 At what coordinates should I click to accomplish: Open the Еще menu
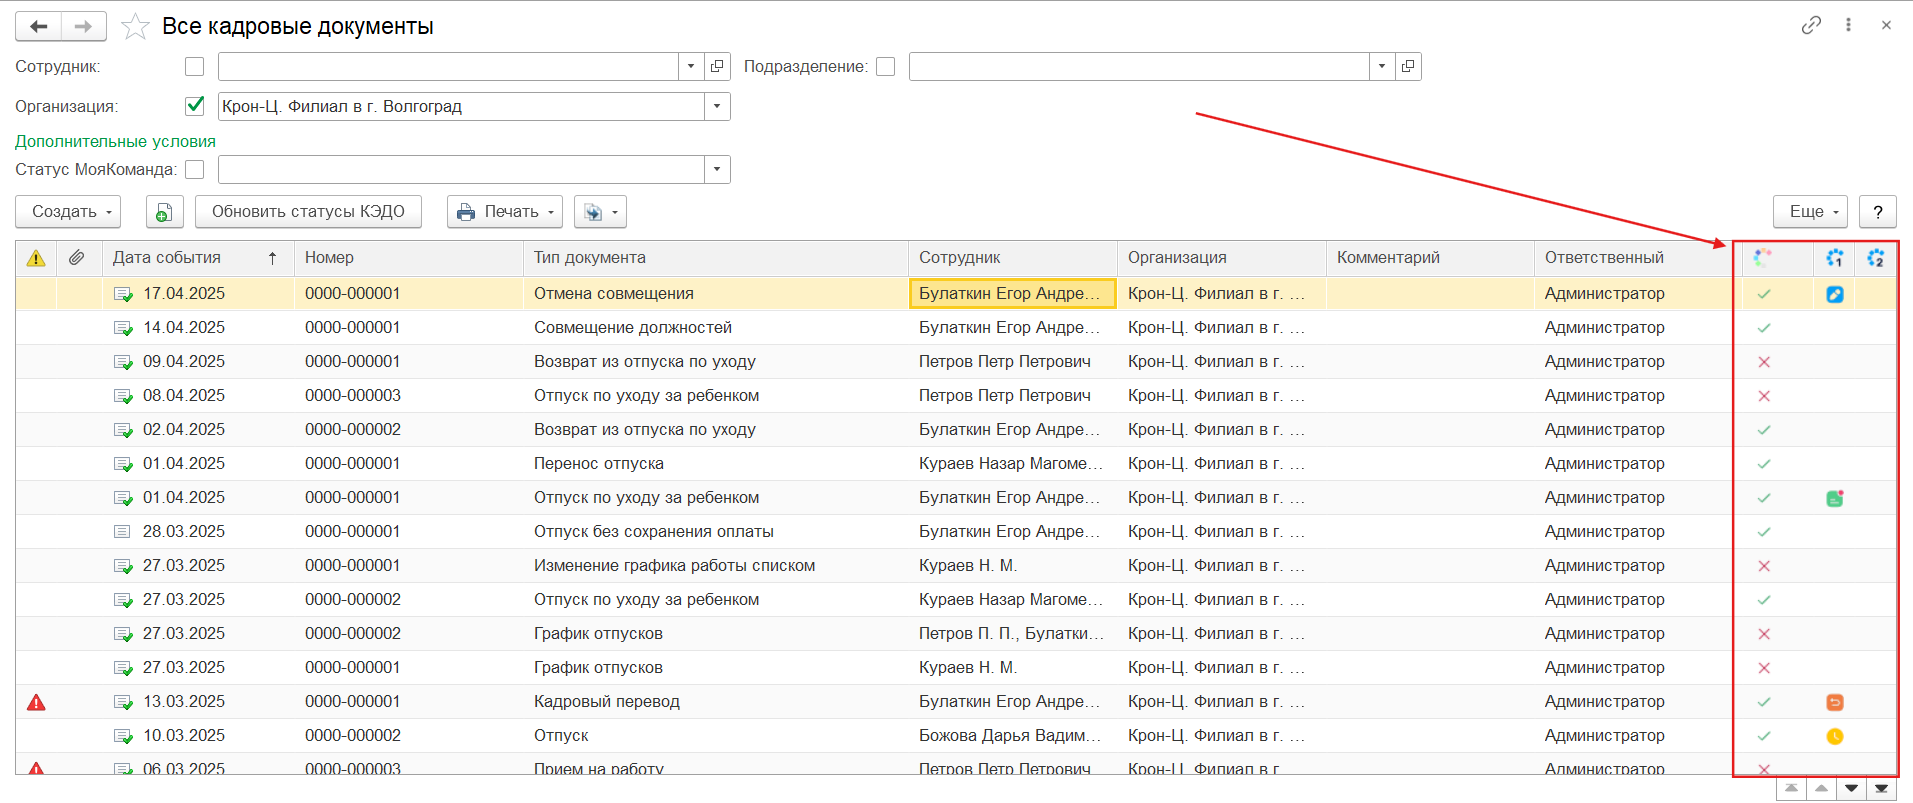pos(1810,212)
